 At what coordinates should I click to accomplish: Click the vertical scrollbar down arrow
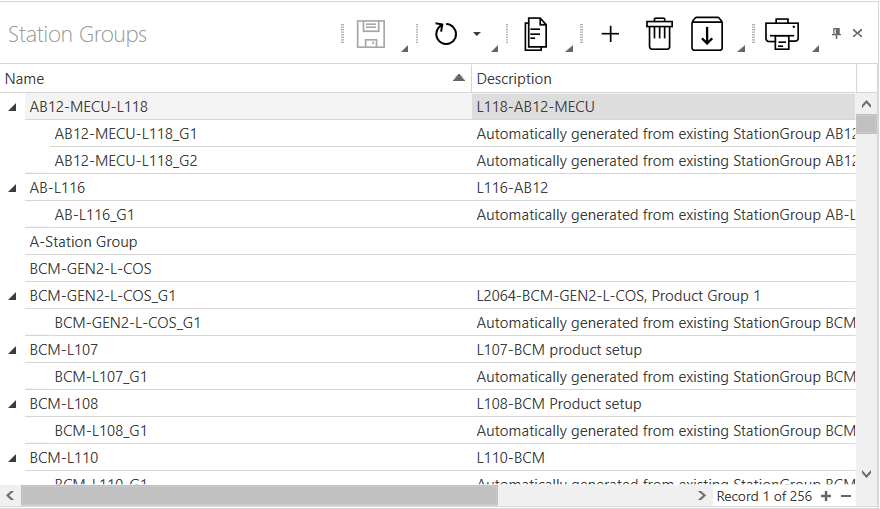[x=867, y=474]
